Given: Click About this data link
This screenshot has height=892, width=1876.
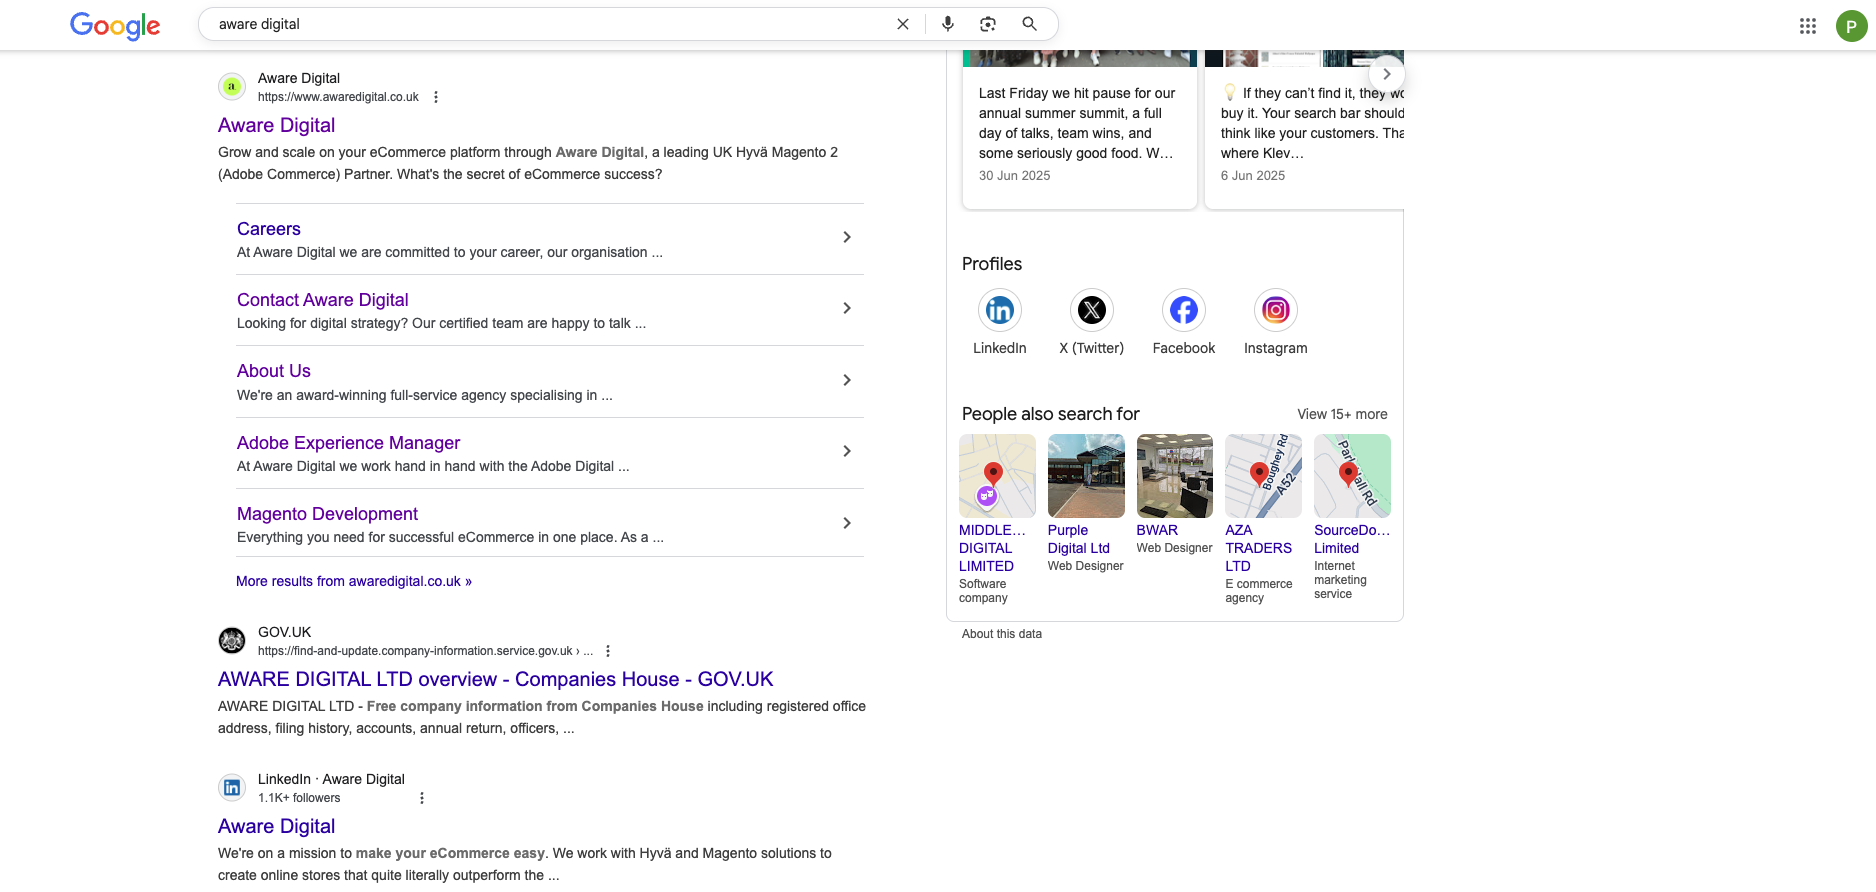Looking at the screenshot, I should pyautogui.click(x=1002, y=634).
